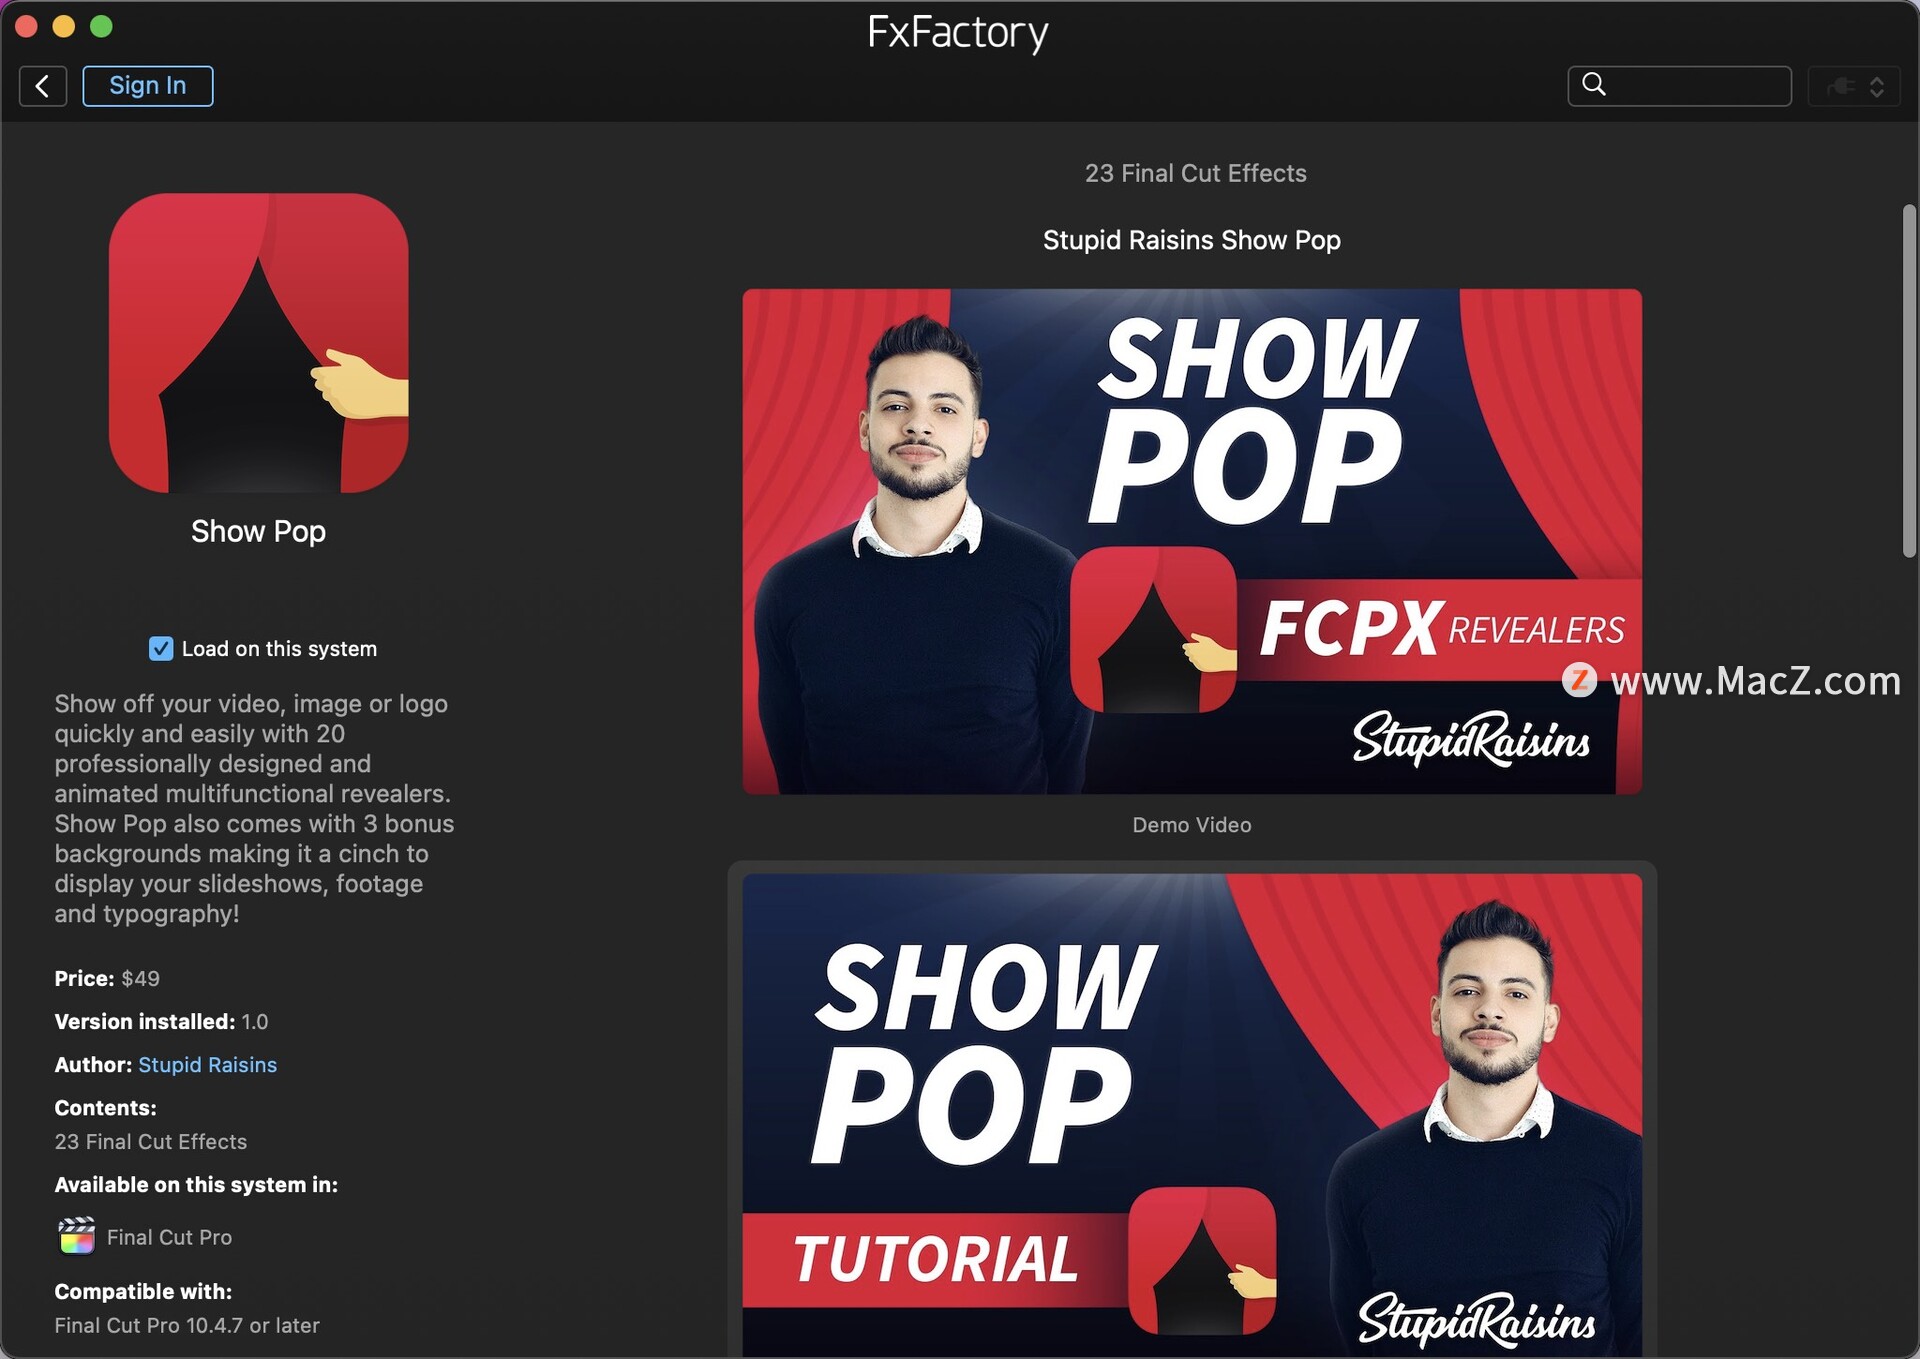Click the green fullscreen window button

(101, 27)
